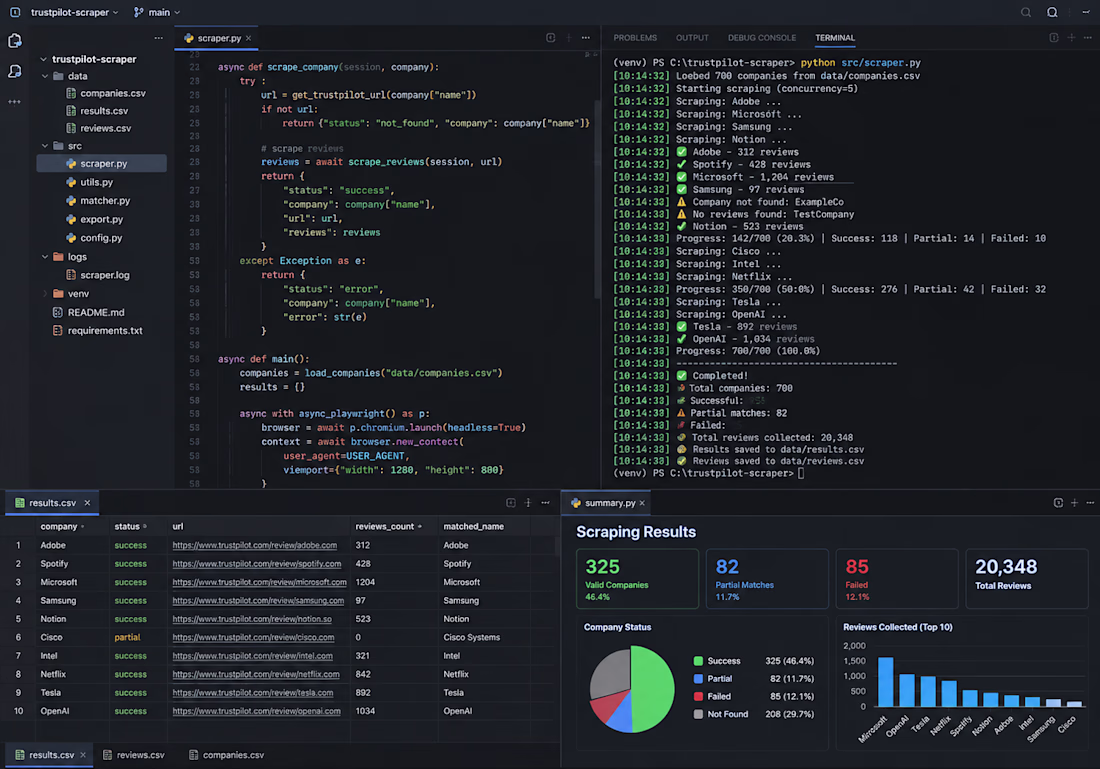Open config.py in the file tree
1100x769 pixels.
pos(95,238)
